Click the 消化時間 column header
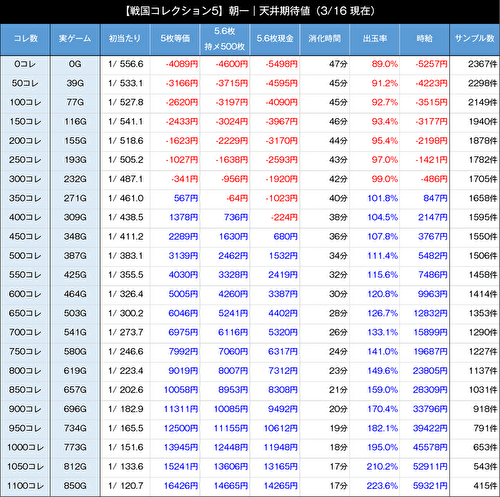Image resolution: width=500 pixels, height=497 pixels. tap(325, 39)
